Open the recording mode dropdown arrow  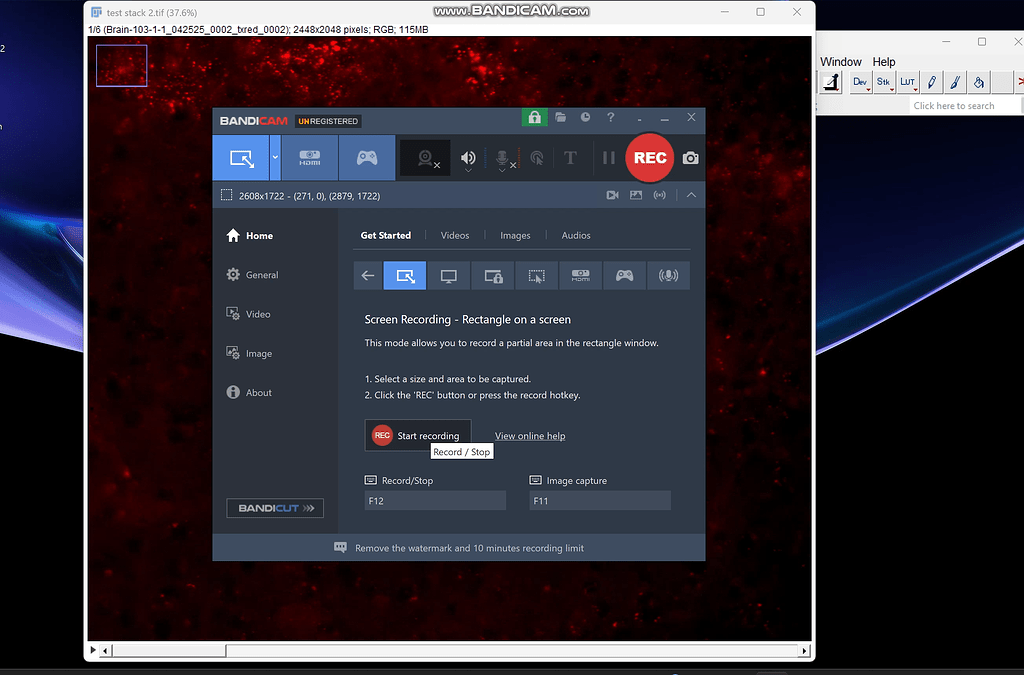point(273,158)
